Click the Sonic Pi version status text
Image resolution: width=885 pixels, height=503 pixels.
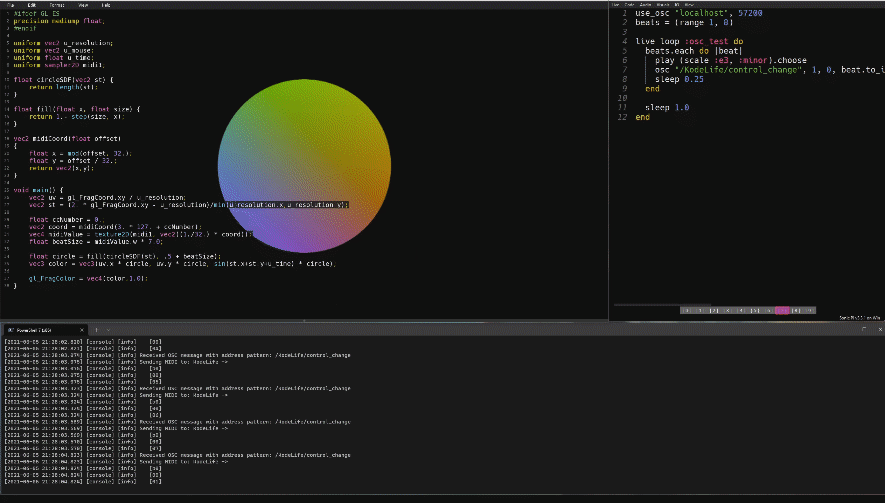[859, 318]
